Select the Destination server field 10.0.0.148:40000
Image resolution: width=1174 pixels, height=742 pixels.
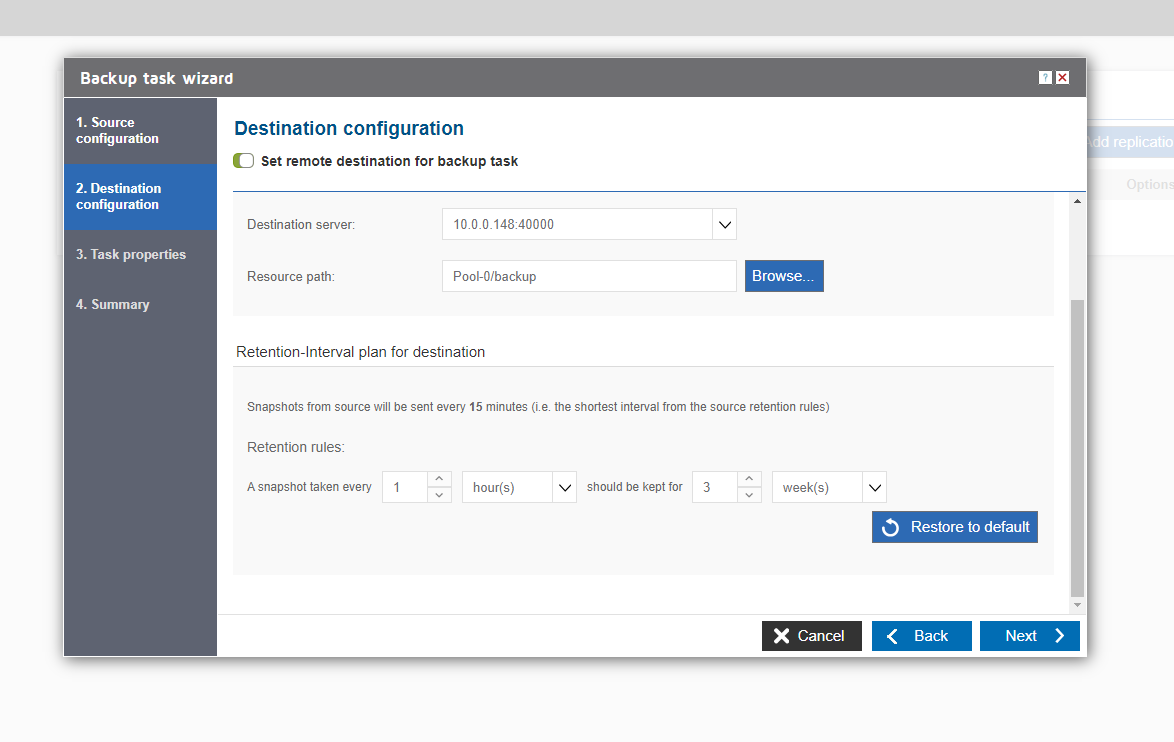click(577, 225)
